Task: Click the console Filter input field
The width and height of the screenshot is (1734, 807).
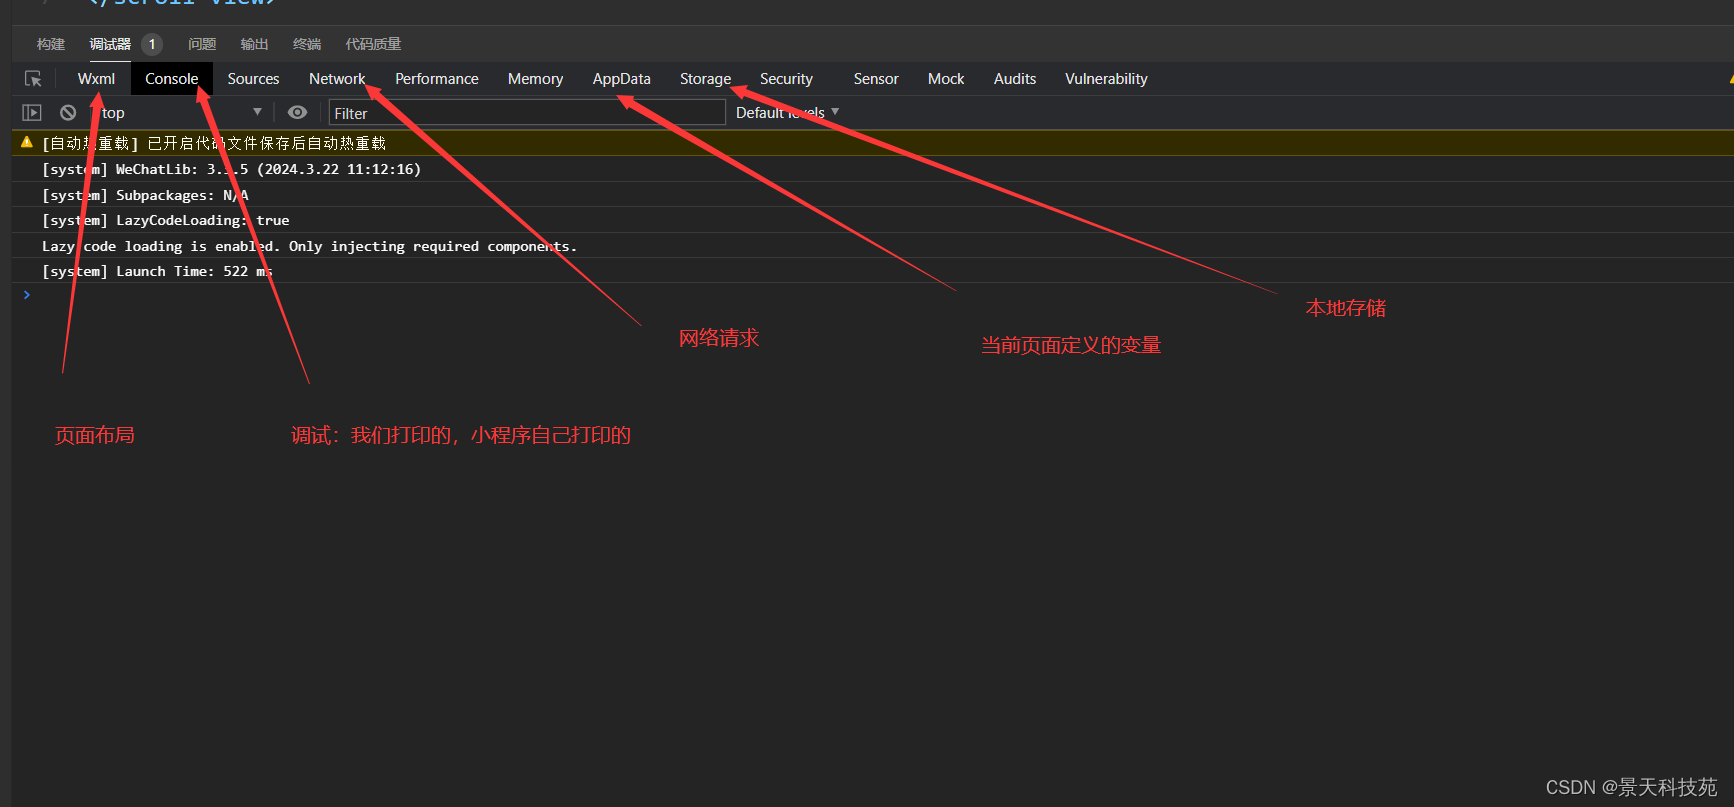Action: pyautogui.click(x=527, y=113)
